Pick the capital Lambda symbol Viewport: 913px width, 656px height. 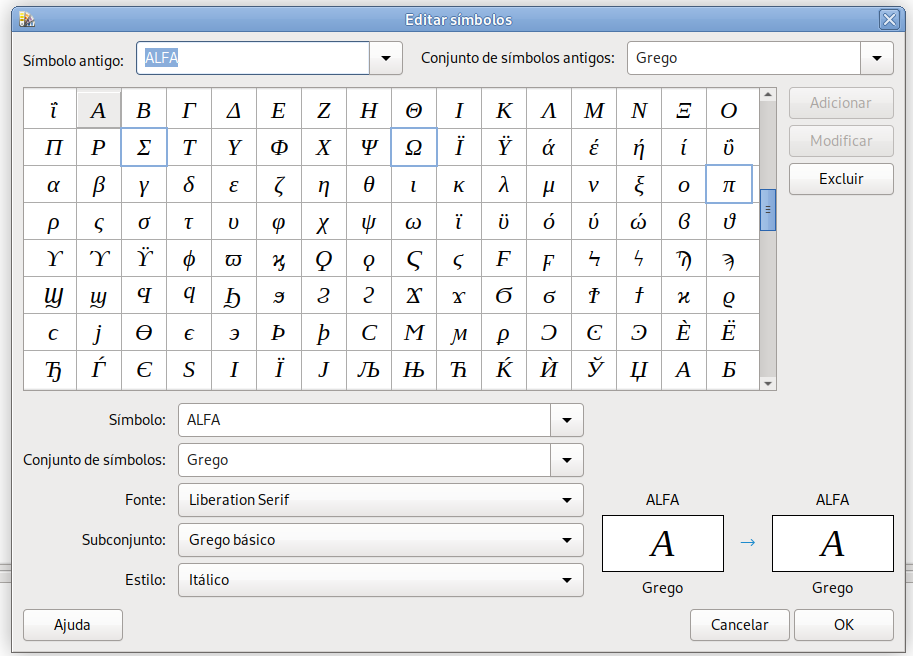(548, 110)
